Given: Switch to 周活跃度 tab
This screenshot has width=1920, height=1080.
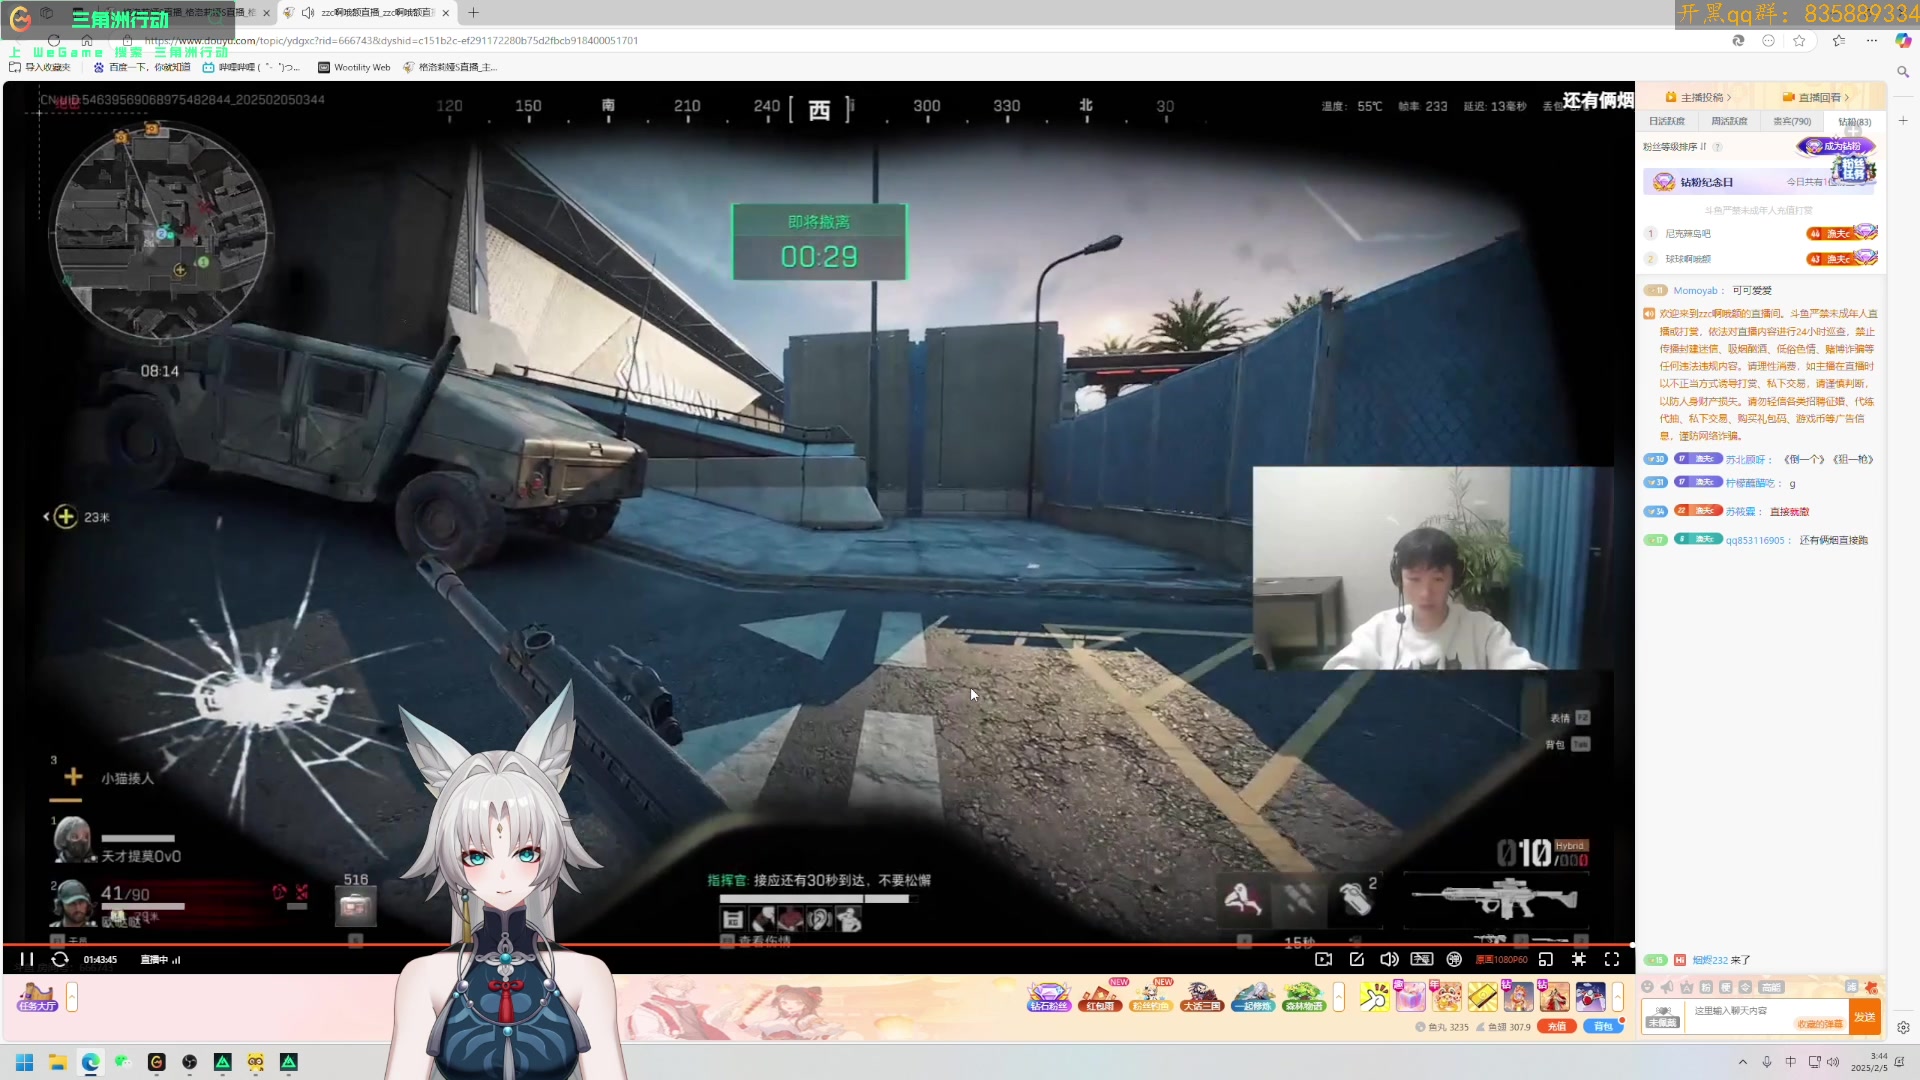Looking at the screenshot, I should pyautogui.click(x=1729, y=121).
